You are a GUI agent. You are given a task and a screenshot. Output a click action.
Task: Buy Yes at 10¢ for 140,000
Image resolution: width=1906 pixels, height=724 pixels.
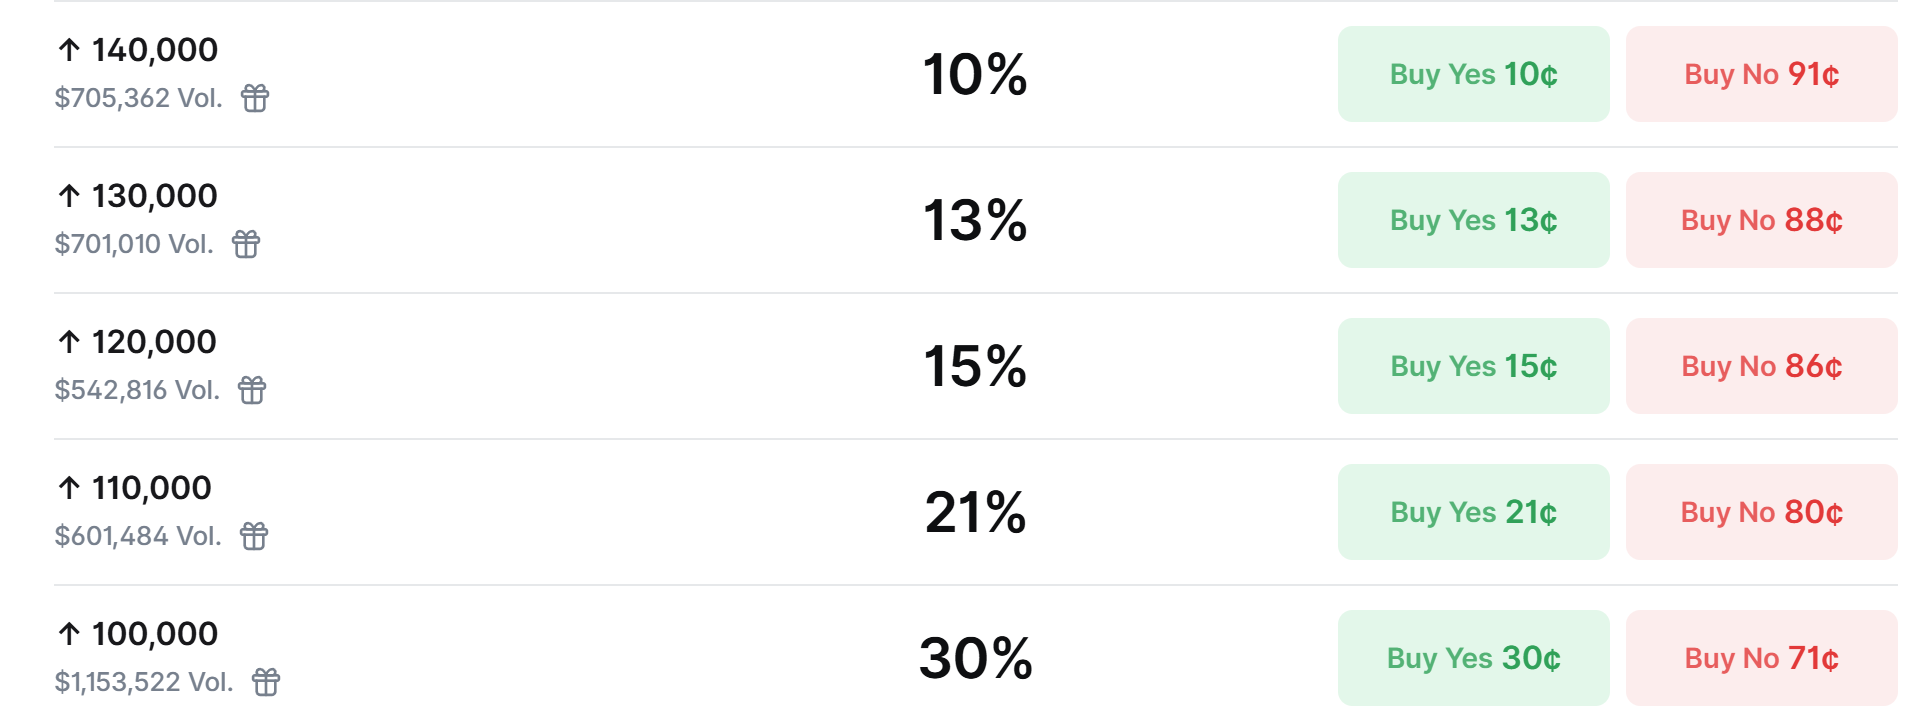[x=1473, y=74]
